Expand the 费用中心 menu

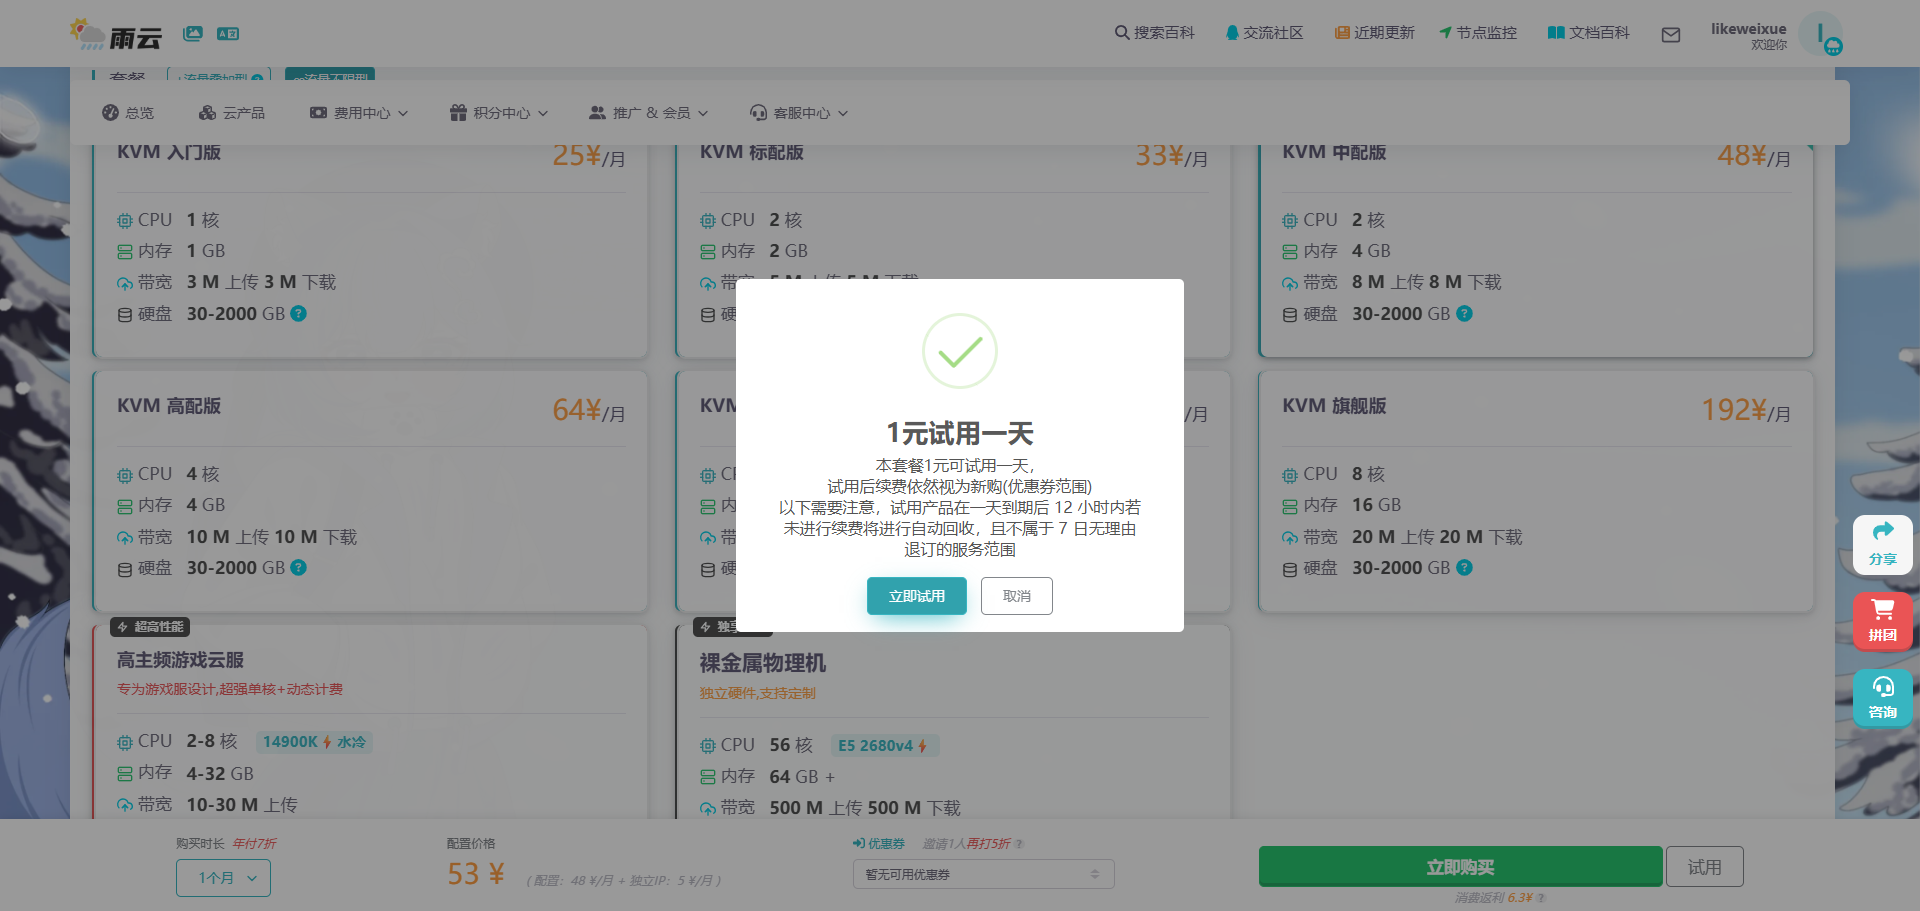click(x=359, y=113)
